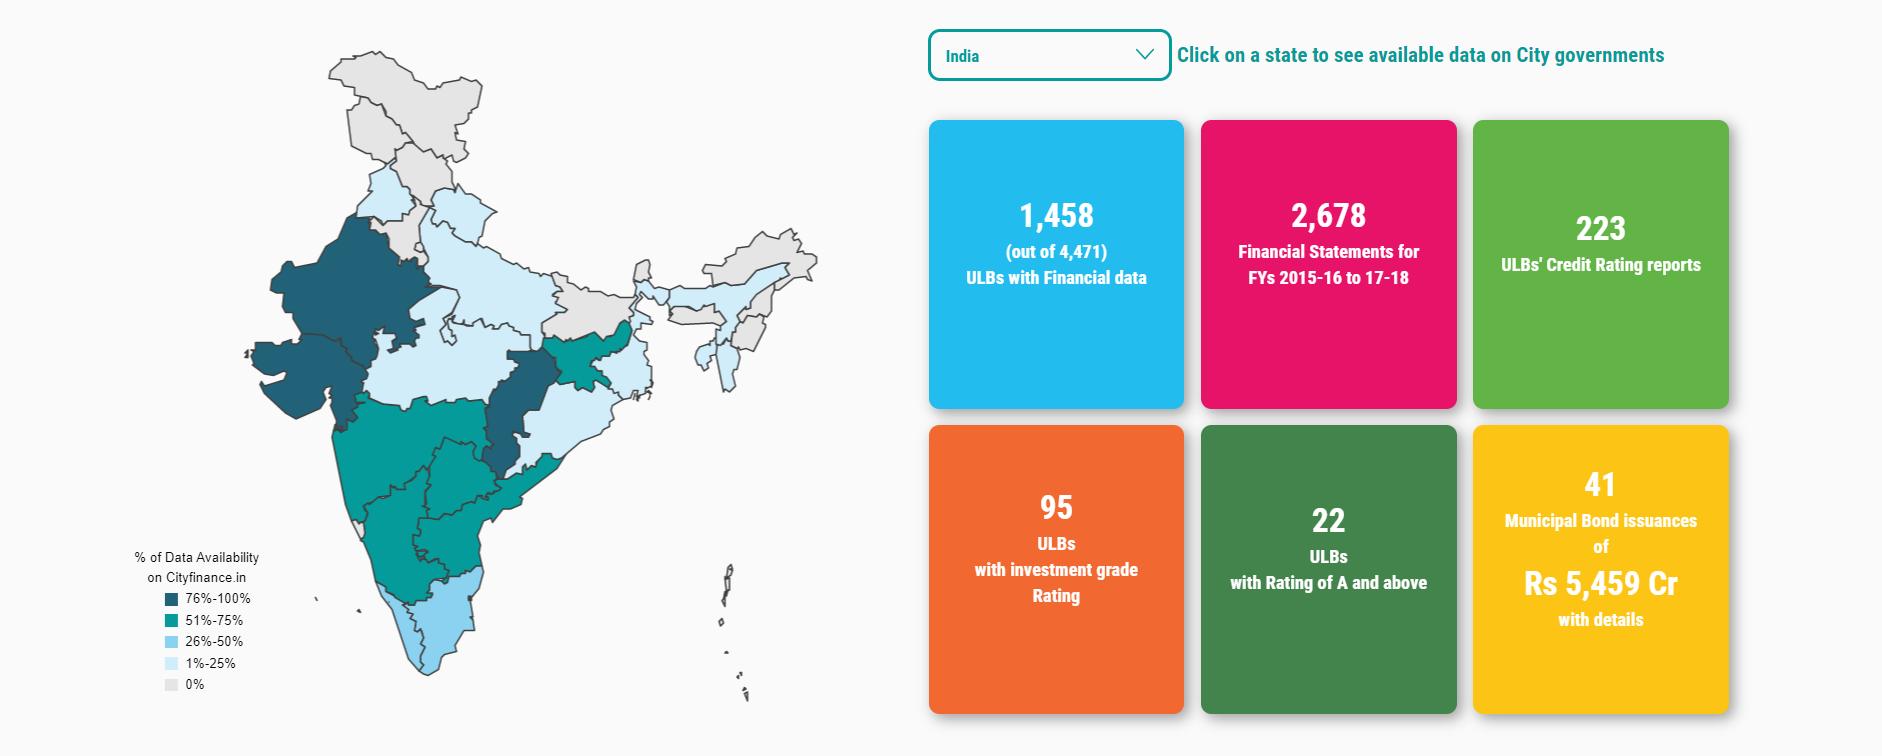Image resolution: width=1882 pixels, height=756 pixels.
Task: Click the chevron arrow in the India dropdown
Action: click(x=1145, y=55)
